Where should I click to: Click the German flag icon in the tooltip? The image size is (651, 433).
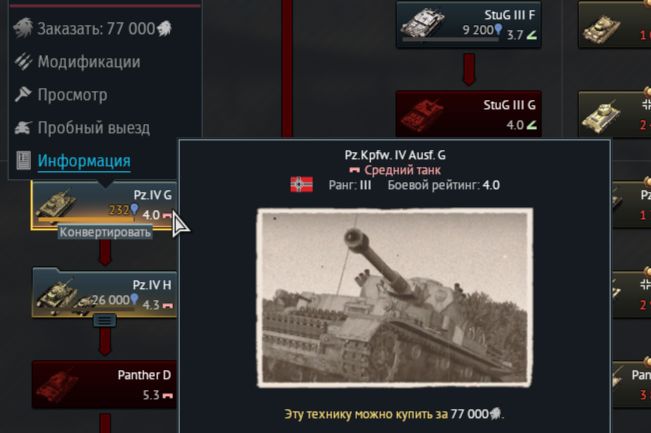click(x=301, y=185)
